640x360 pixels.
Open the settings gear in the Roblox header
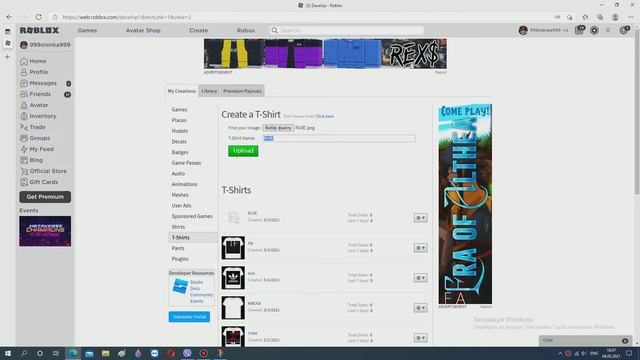point(624,30)
